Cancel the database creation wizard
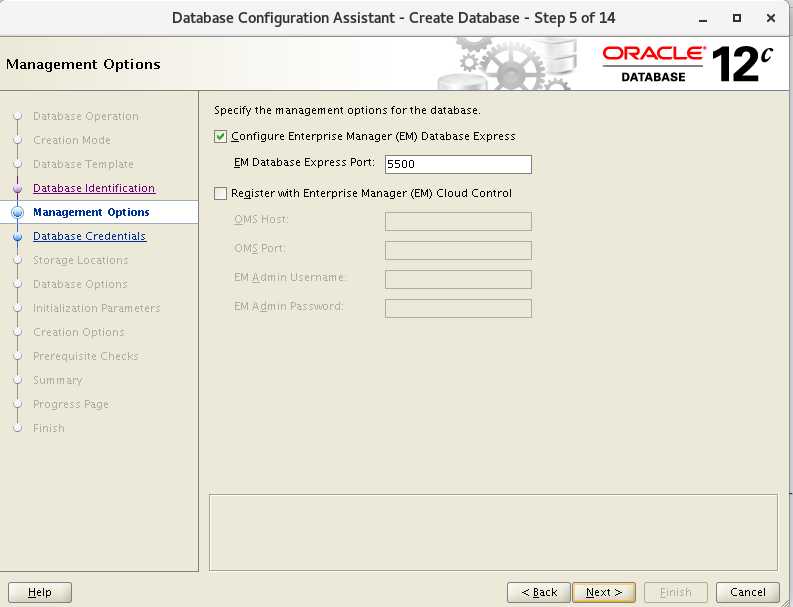 tap(747, 592)
